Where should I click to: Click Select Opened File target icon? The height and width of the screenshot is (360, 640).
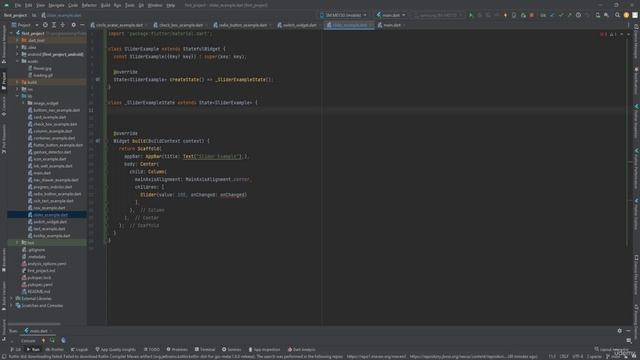coord(45,25)
